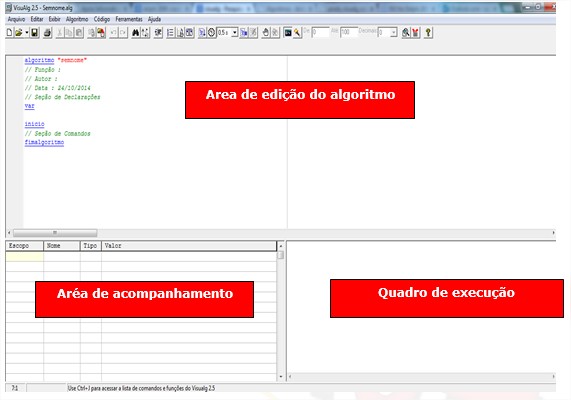
Task: Open an existing algorithm file
Action: [x=19, y=33]
